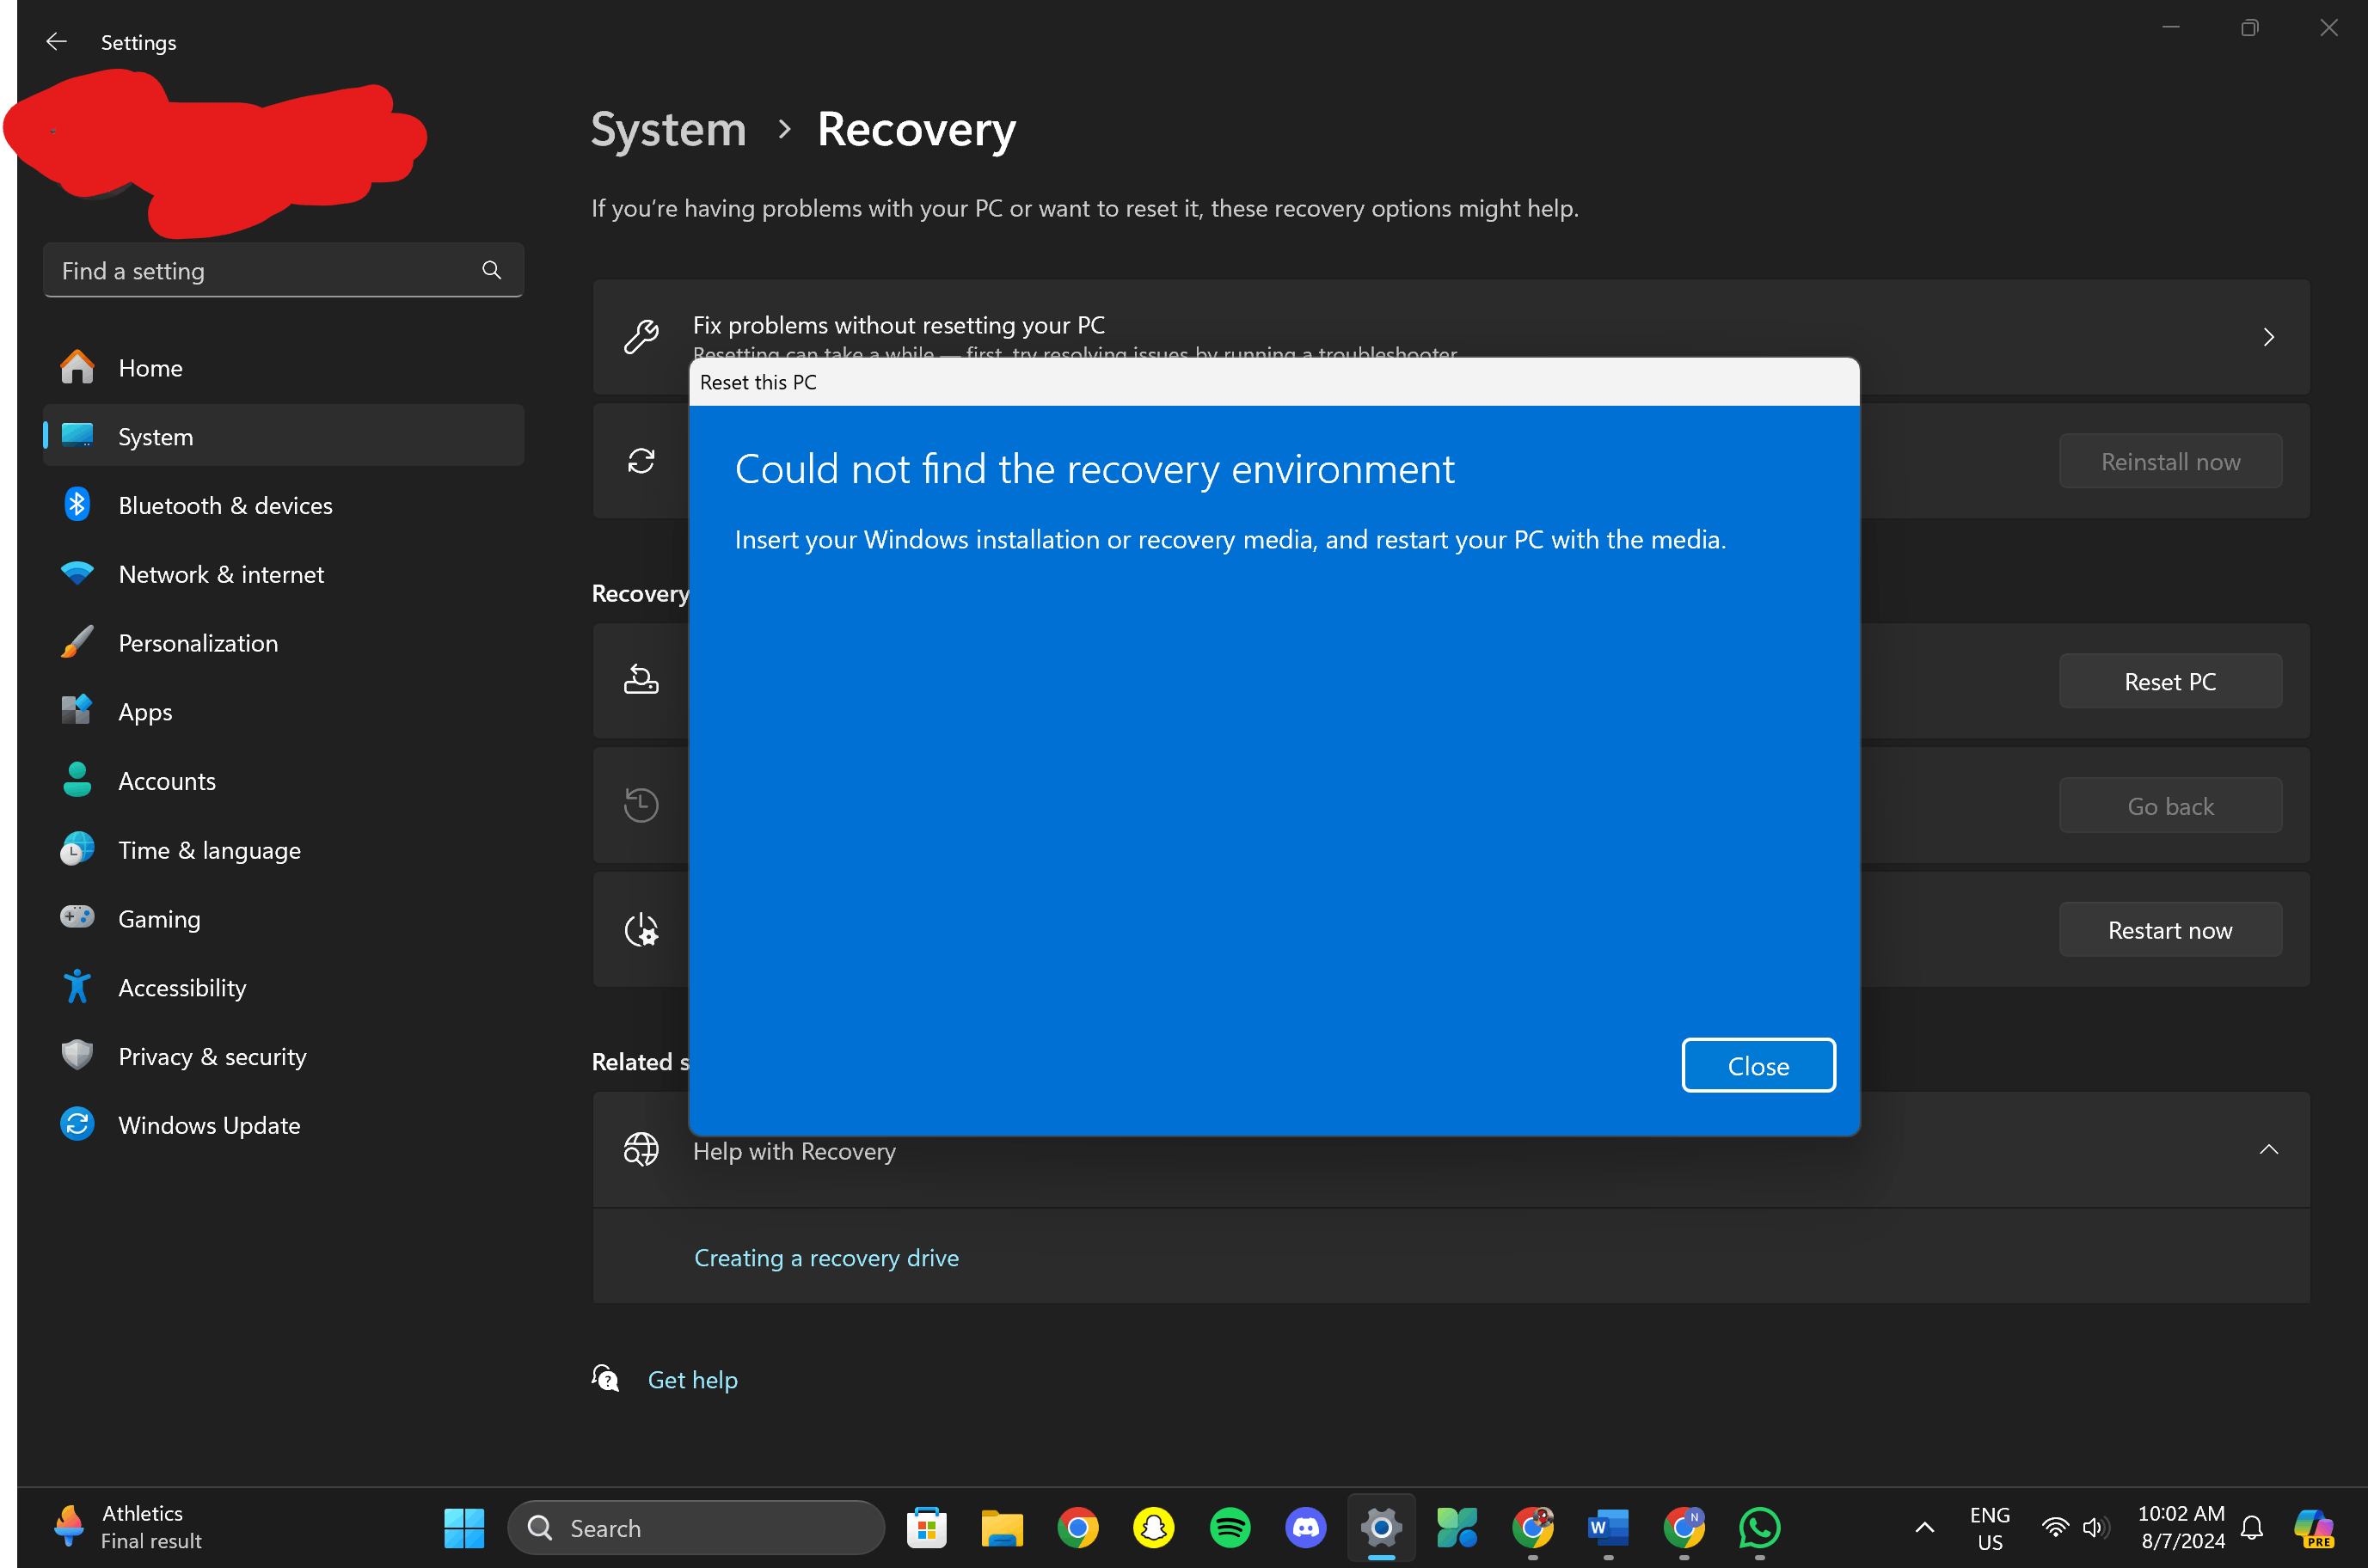Open Spotify from the taskbar
Screen dimensions: 2368x1568
(x=1229, y=1527)
